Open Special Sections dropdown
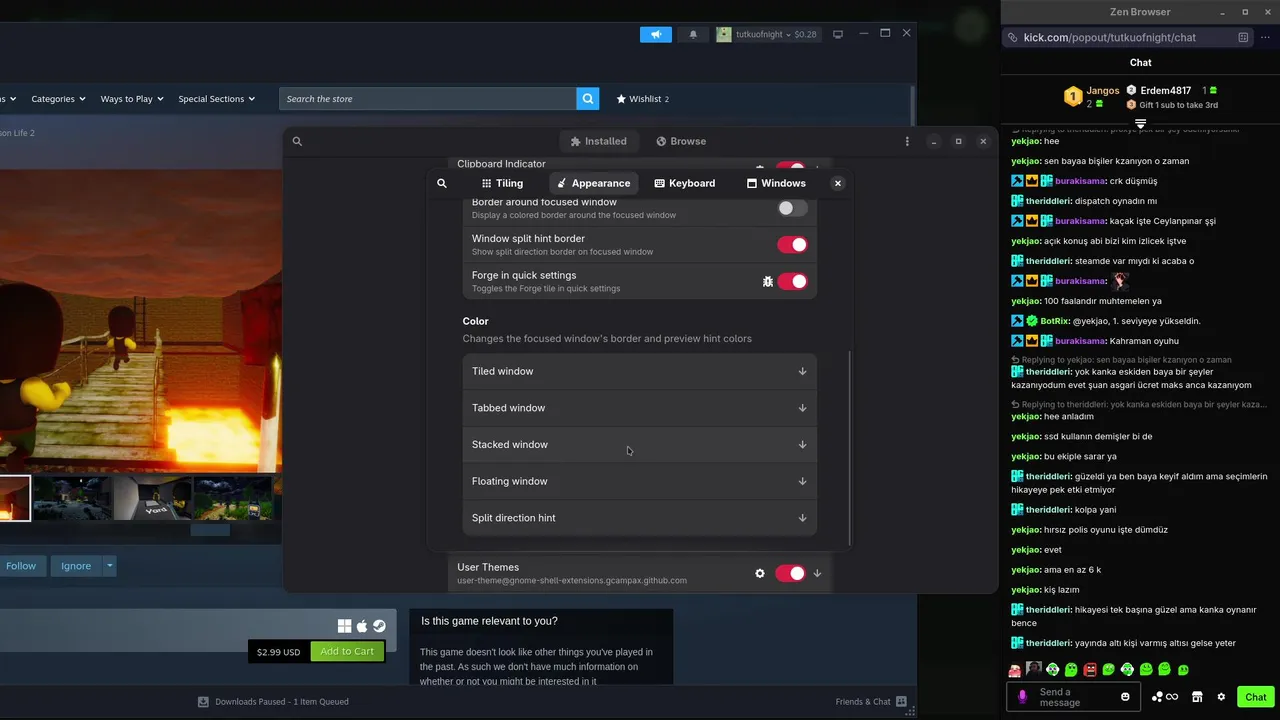Viewport: 1280px width, 720px height. (x=217, y=99)
